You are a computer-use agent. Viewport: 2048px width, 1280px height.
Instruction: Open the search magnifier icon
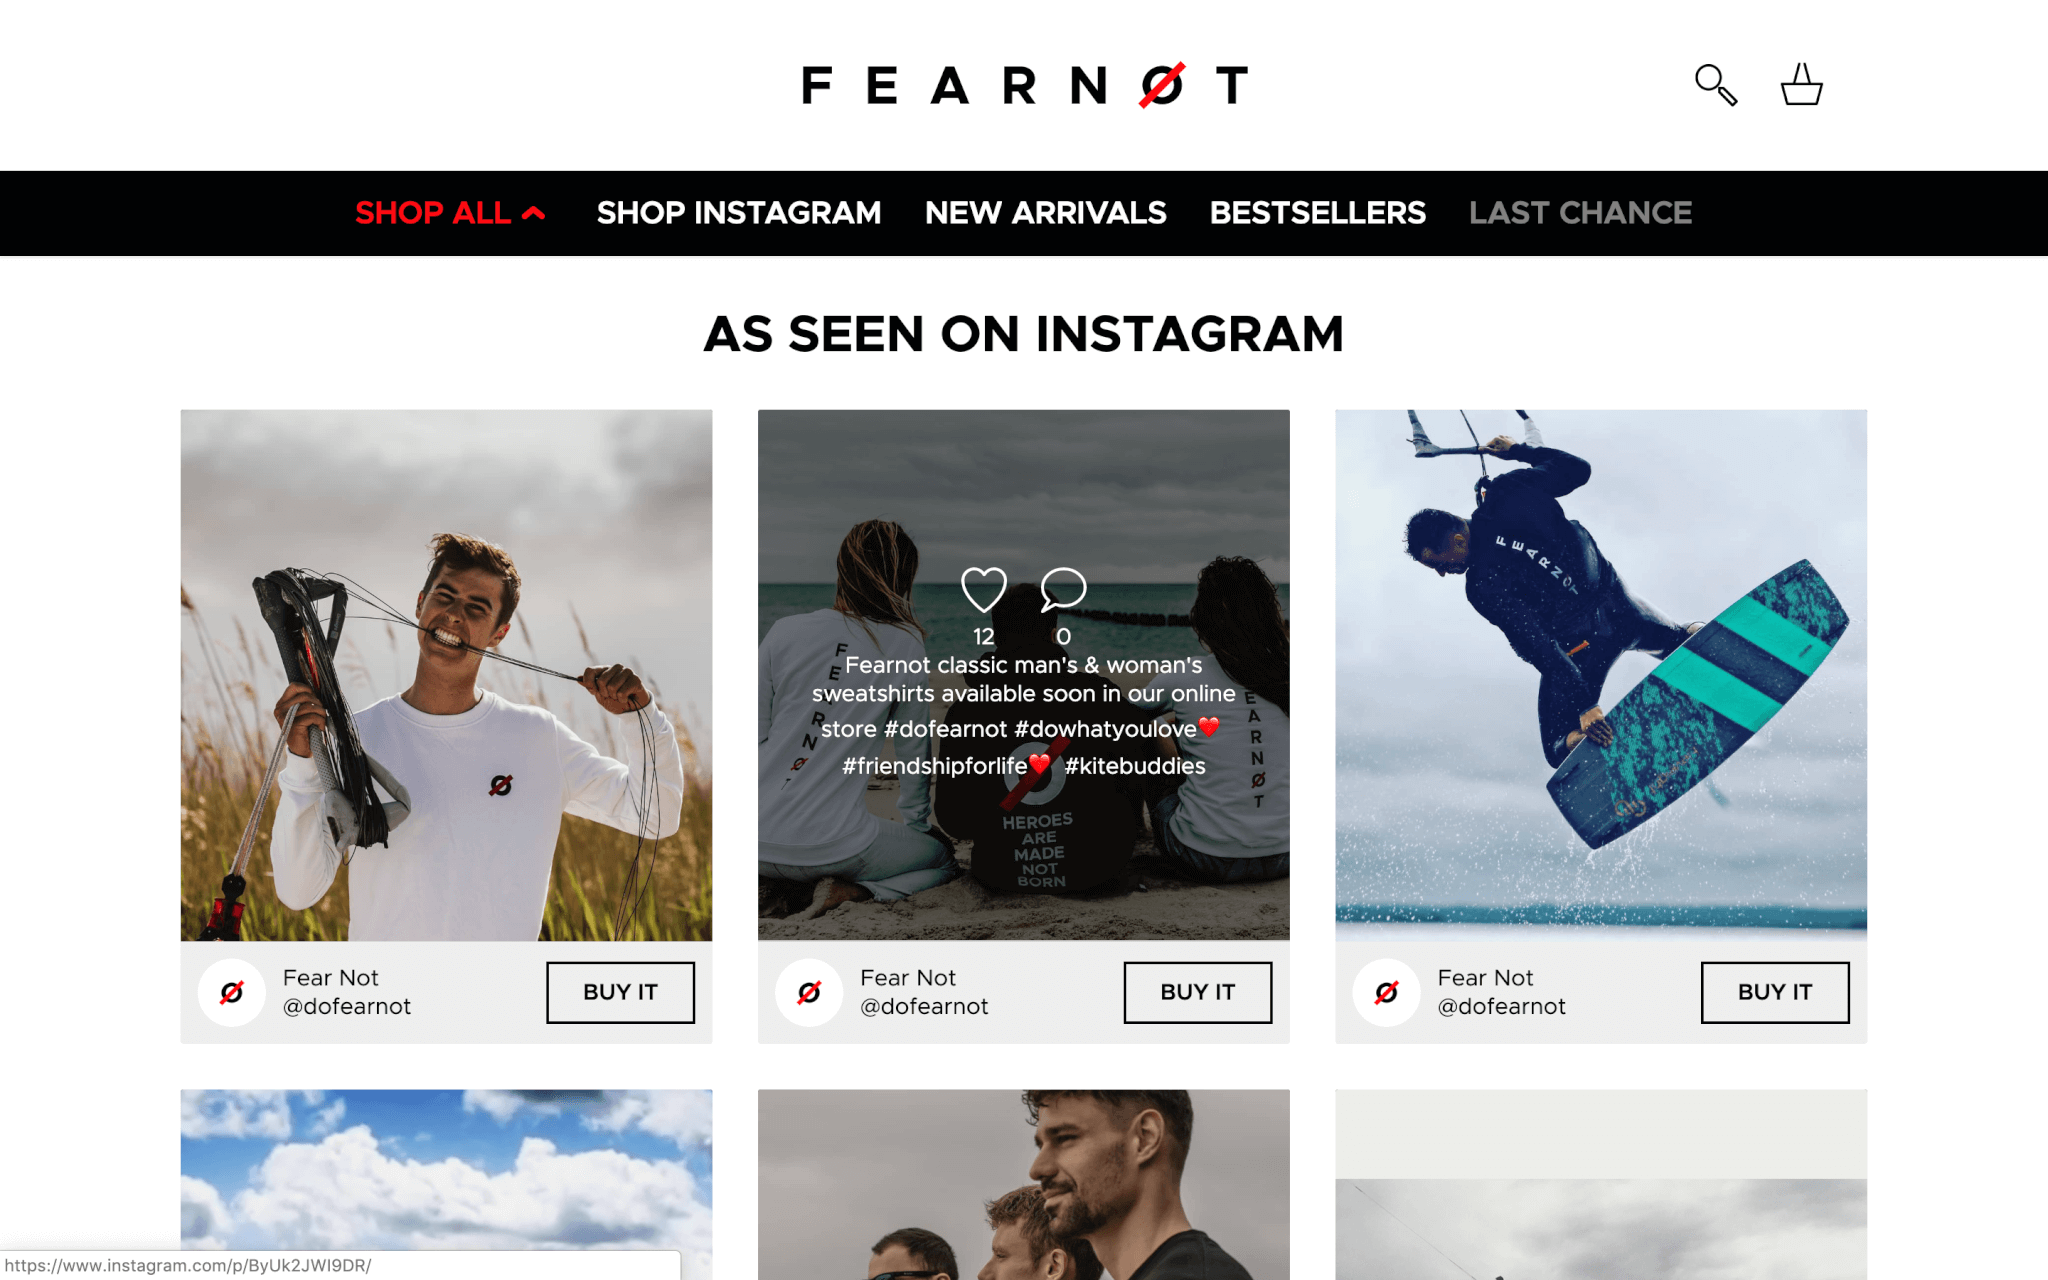(x=1716, y=85)
